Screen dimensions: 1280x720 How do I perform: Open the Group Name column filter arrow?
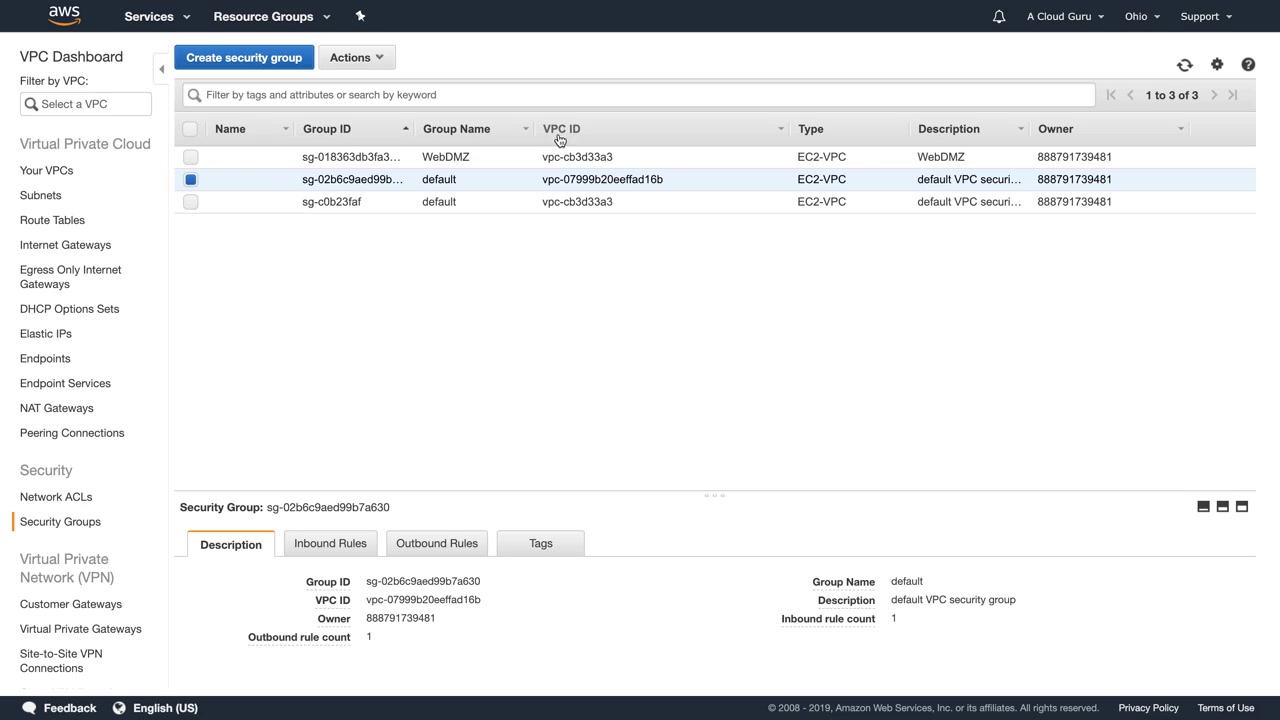(525, 129)
